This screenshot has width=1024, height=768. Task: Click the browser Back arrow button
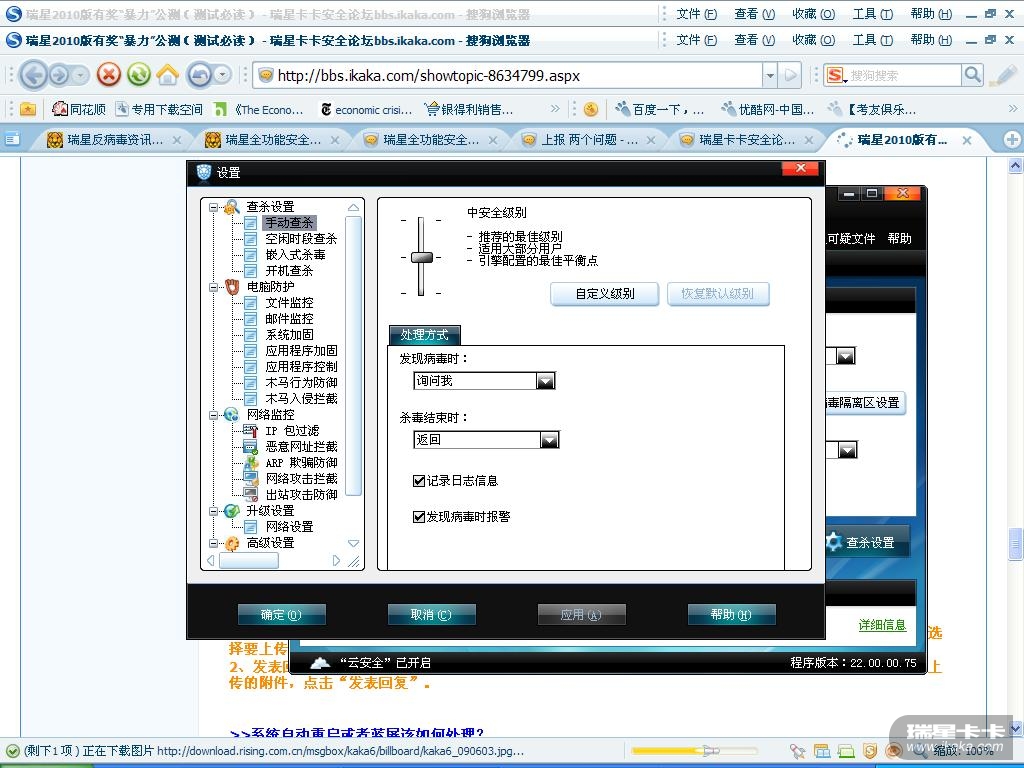(x=33, y=75)
